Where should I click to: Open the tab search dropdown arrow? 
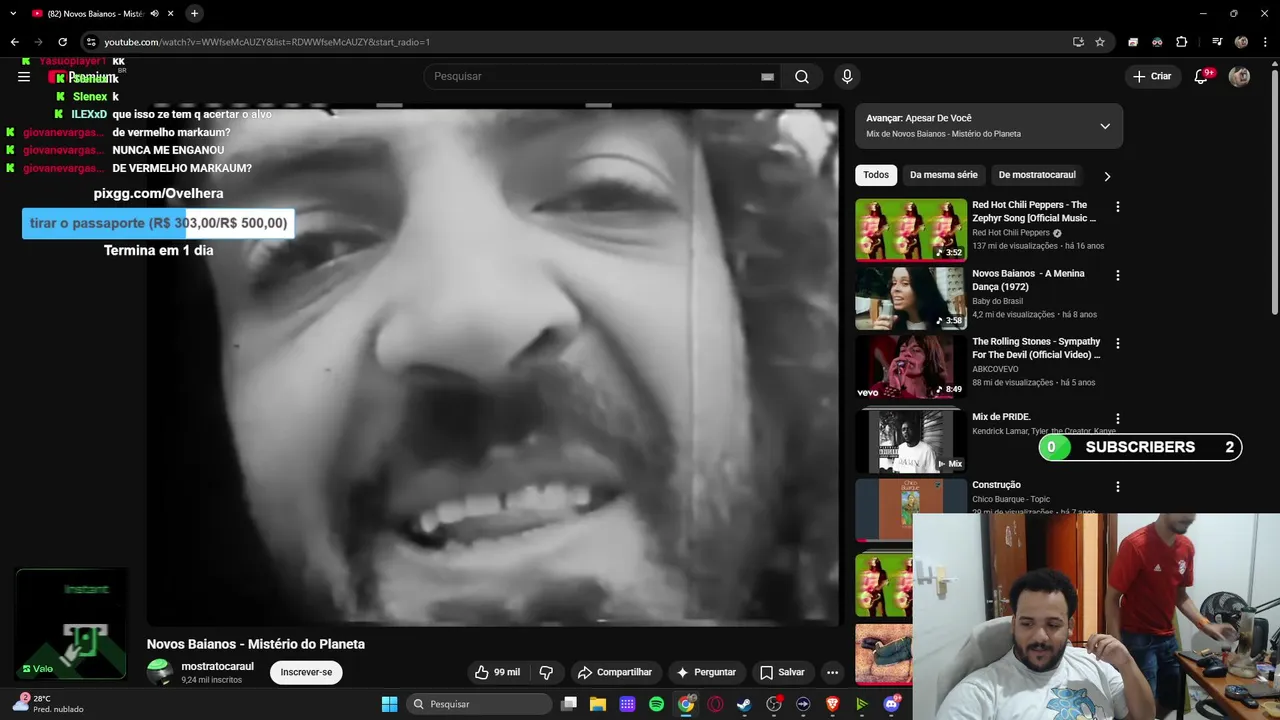point(13,13)
